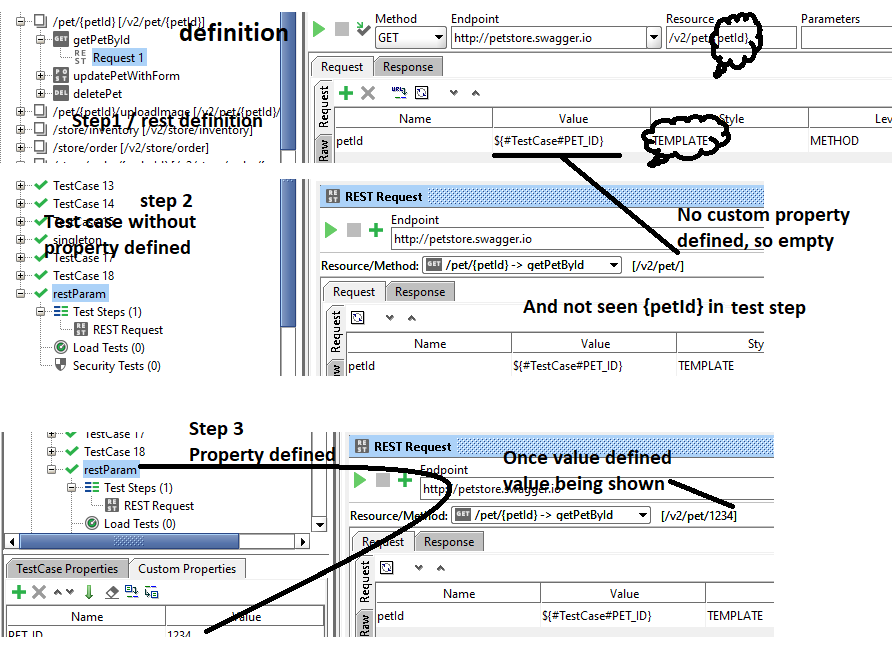Click the grey X remove parameter icon

tap(368, 93)
